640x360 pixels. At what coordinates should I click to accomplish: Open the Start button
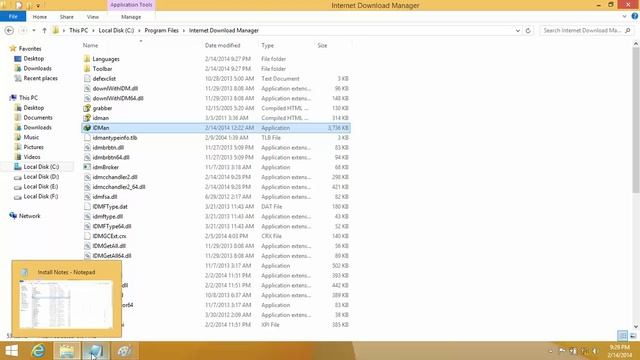(x=11, y=351)
